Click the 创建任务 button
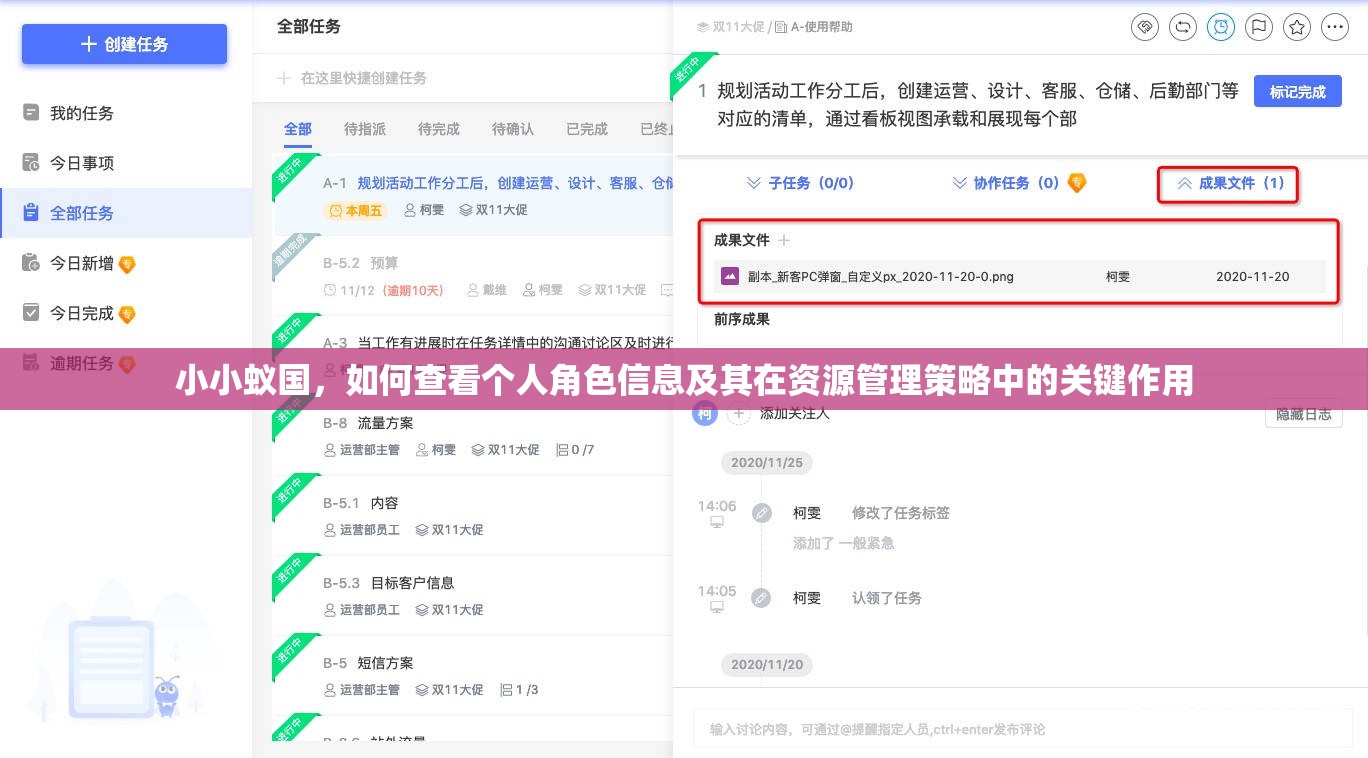Screen dimensions: 1368x758 125,44
